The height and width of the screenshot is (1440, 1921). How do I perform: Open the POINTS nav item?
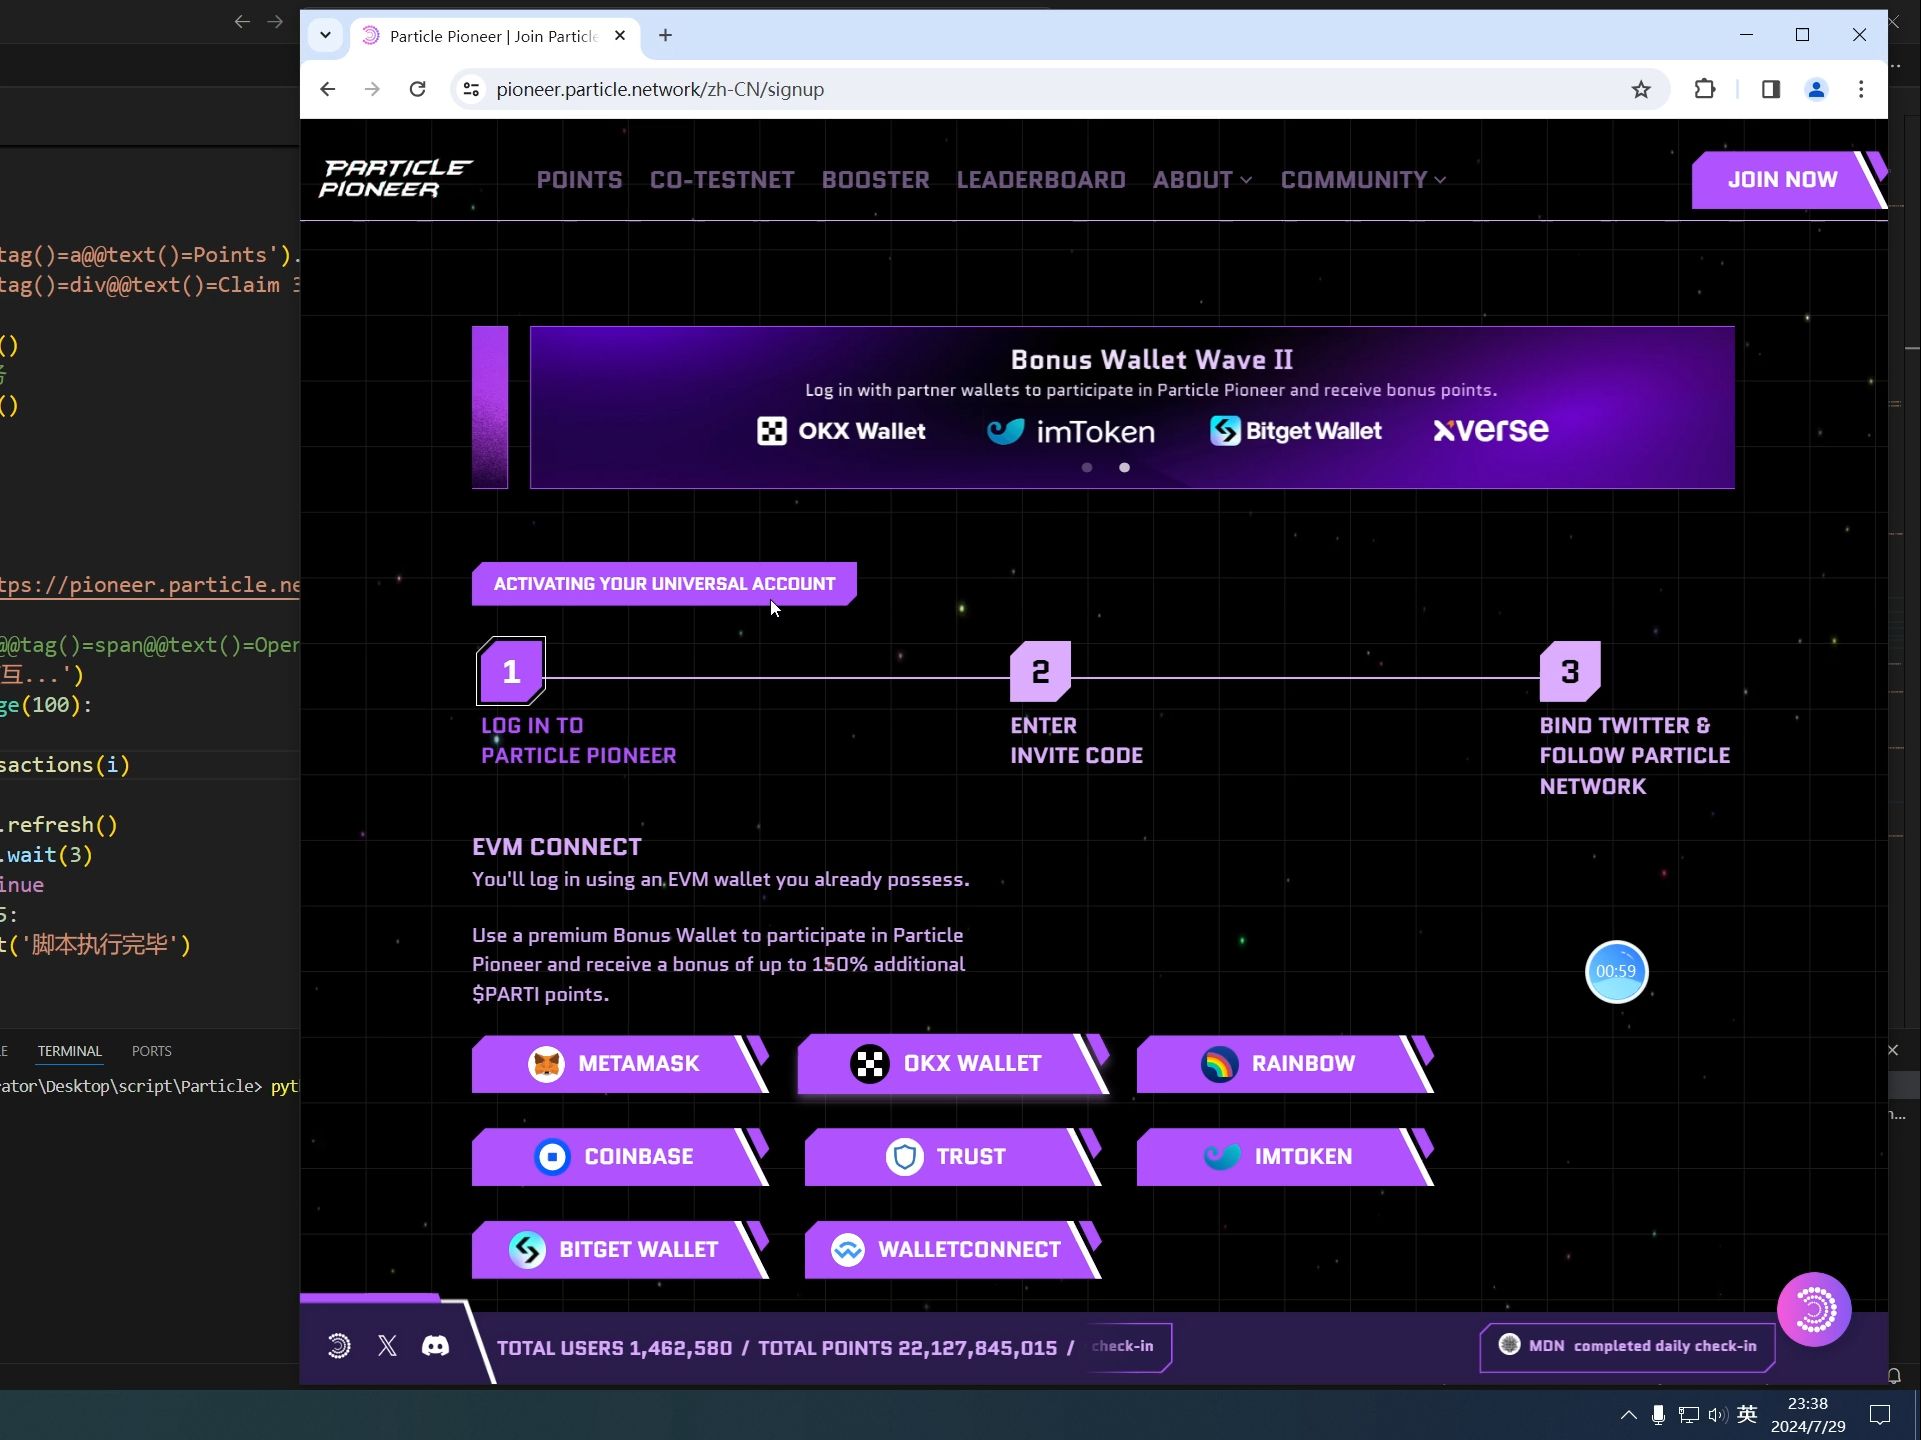tap(579, 180)
